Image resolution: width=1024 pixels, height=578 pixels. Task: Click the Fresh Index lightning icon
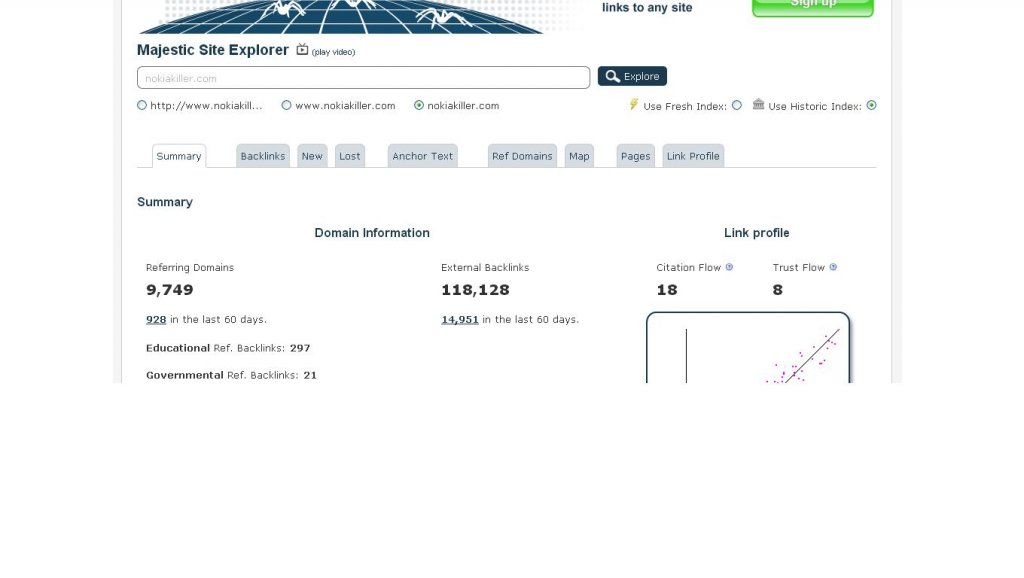pyautogui.click(x=633, y=104)
